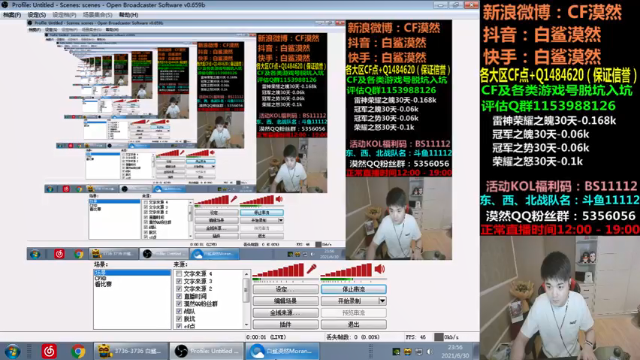The height and width of the screenshot is (360, 640).
Task: Click the 评估Q群1153988126 text in right overlay
Action: [549, 106]
